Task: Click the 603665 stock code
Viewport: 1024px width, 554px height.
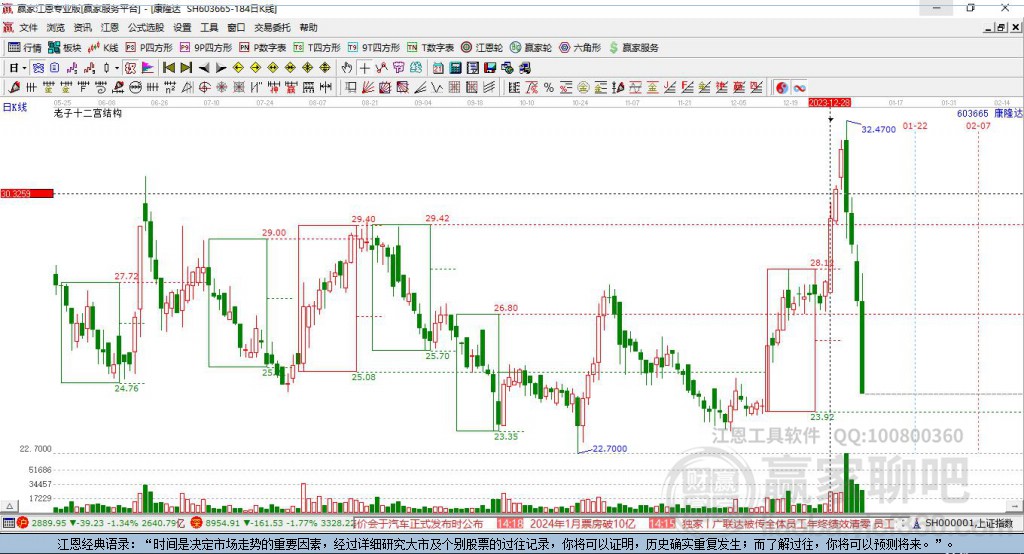Action: [x=972, y=114]
